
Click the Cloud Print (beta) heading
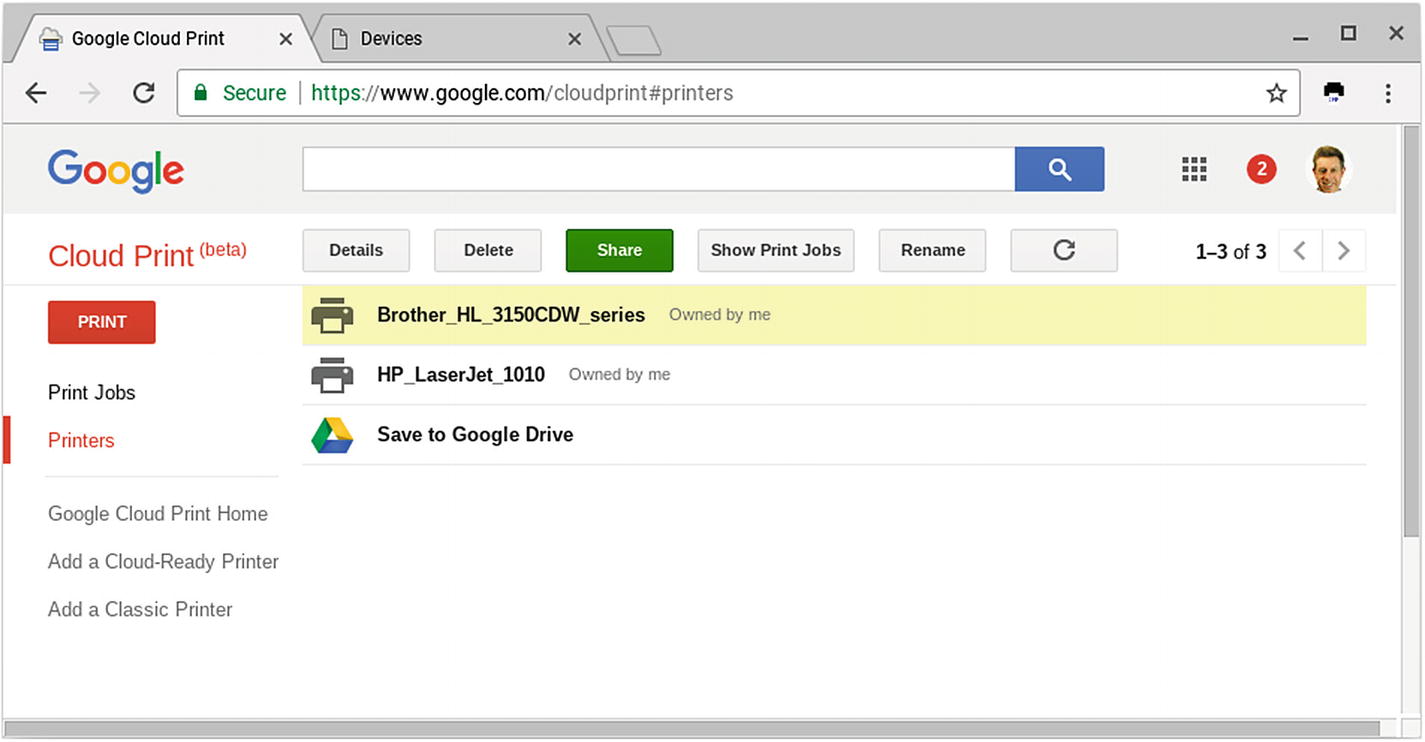pyautogui.click(x=147, y=254)
